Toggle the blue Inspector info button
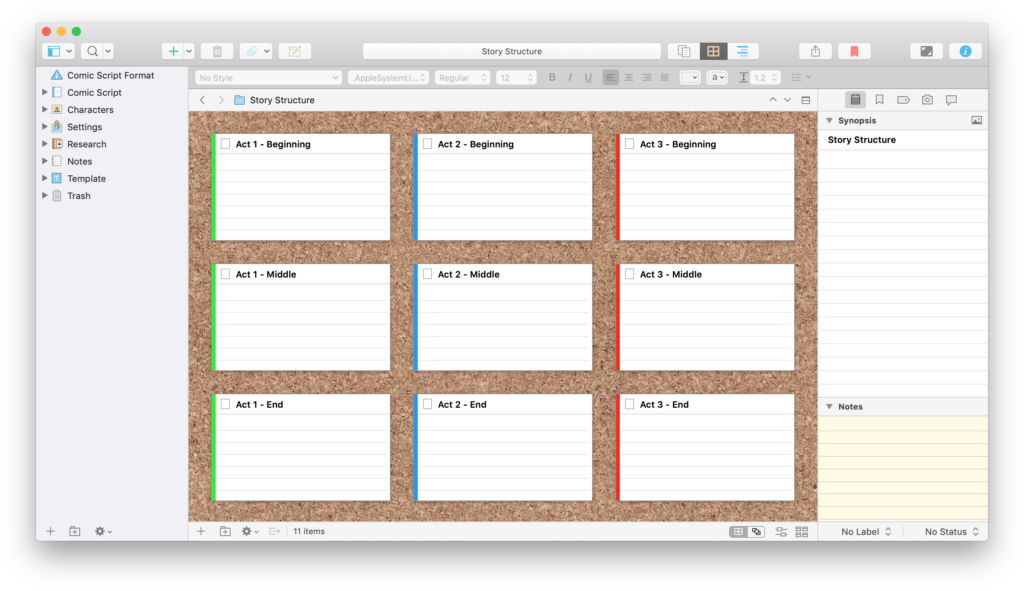The width and height of the screenshot is (1024, 591). tap(965, 51)
